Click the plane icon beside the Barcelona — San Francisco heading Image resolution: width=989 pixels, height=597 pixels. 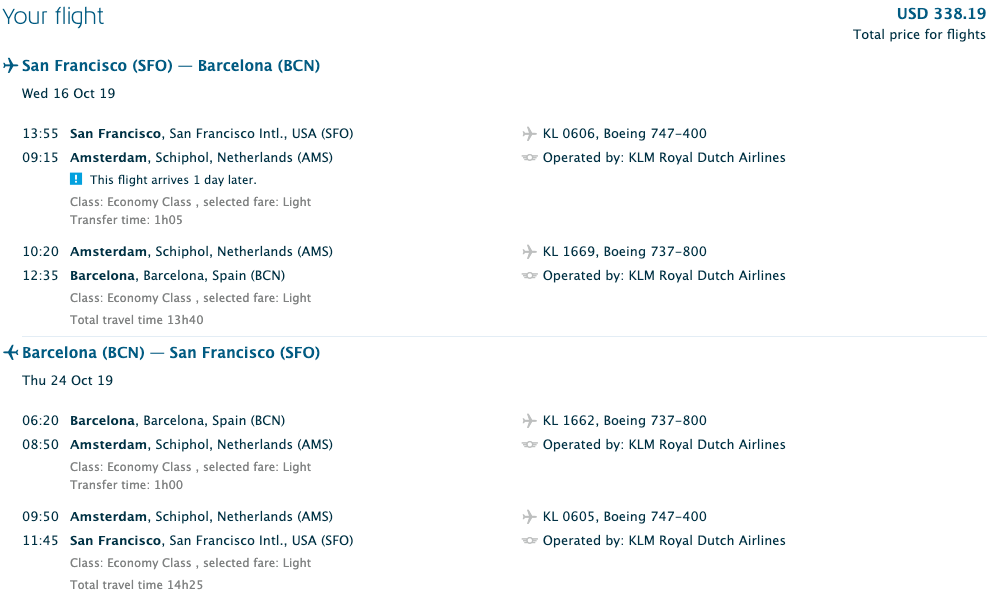coord(11,353)
